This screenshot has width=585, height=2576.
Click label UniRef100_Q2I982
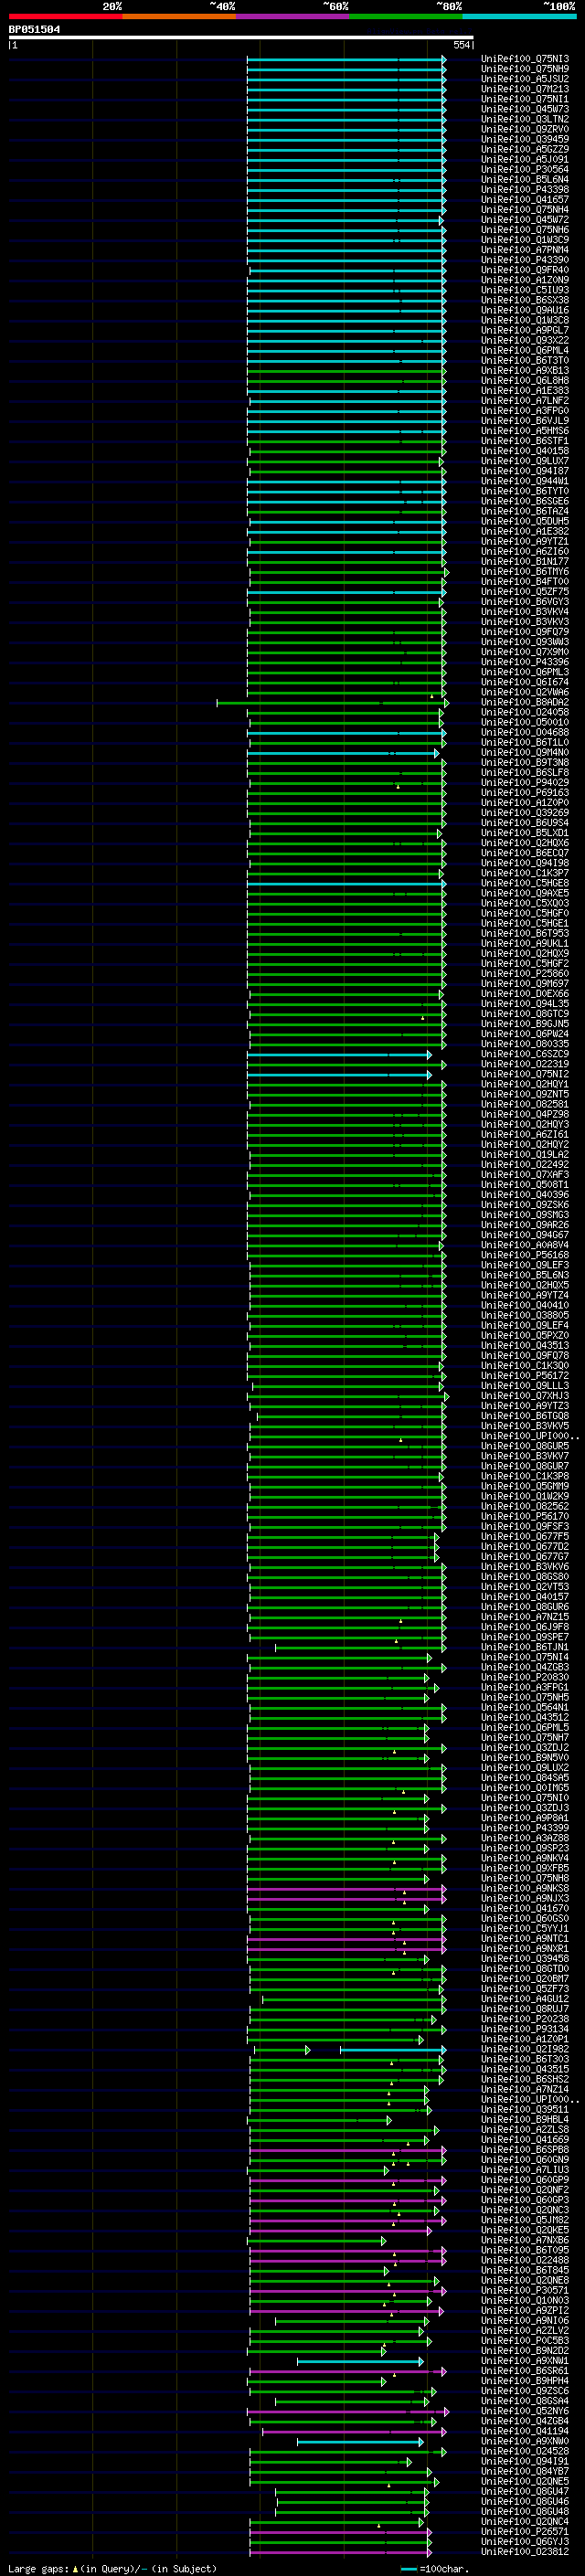(x=524, y=2049)
